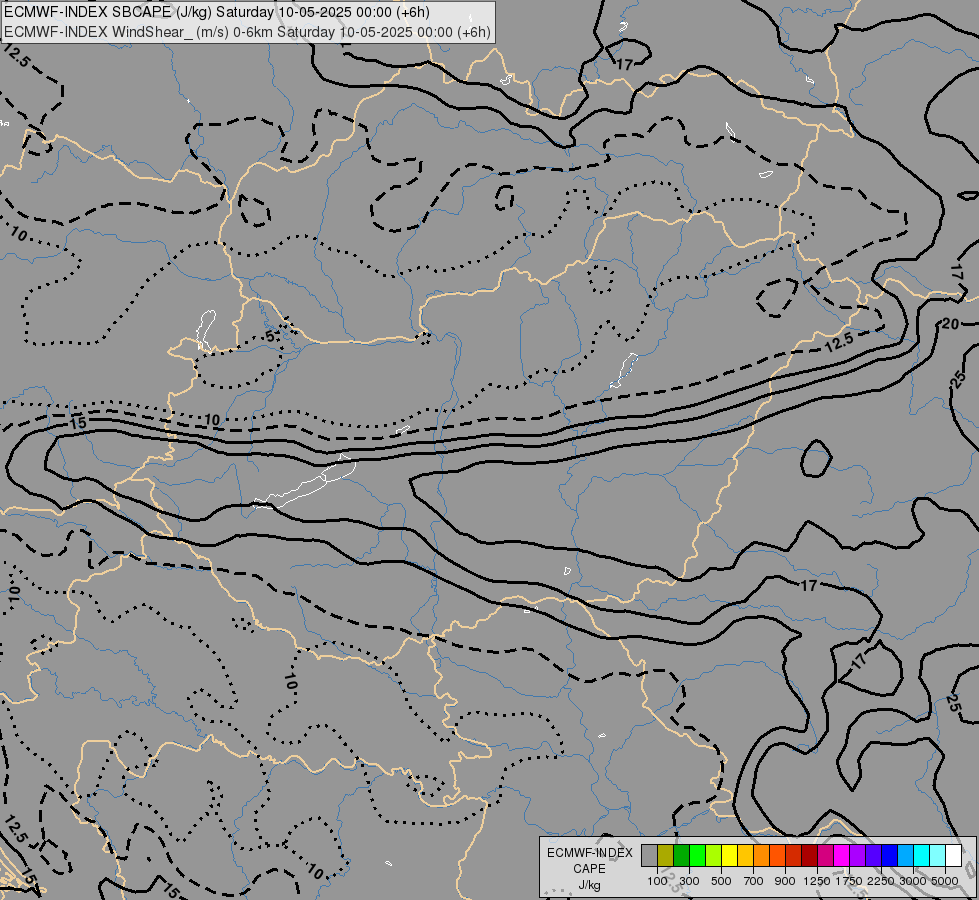The height and width of the screenshot is (900, 979).
Task: Click legend value 5000
Action: [945, 881]
